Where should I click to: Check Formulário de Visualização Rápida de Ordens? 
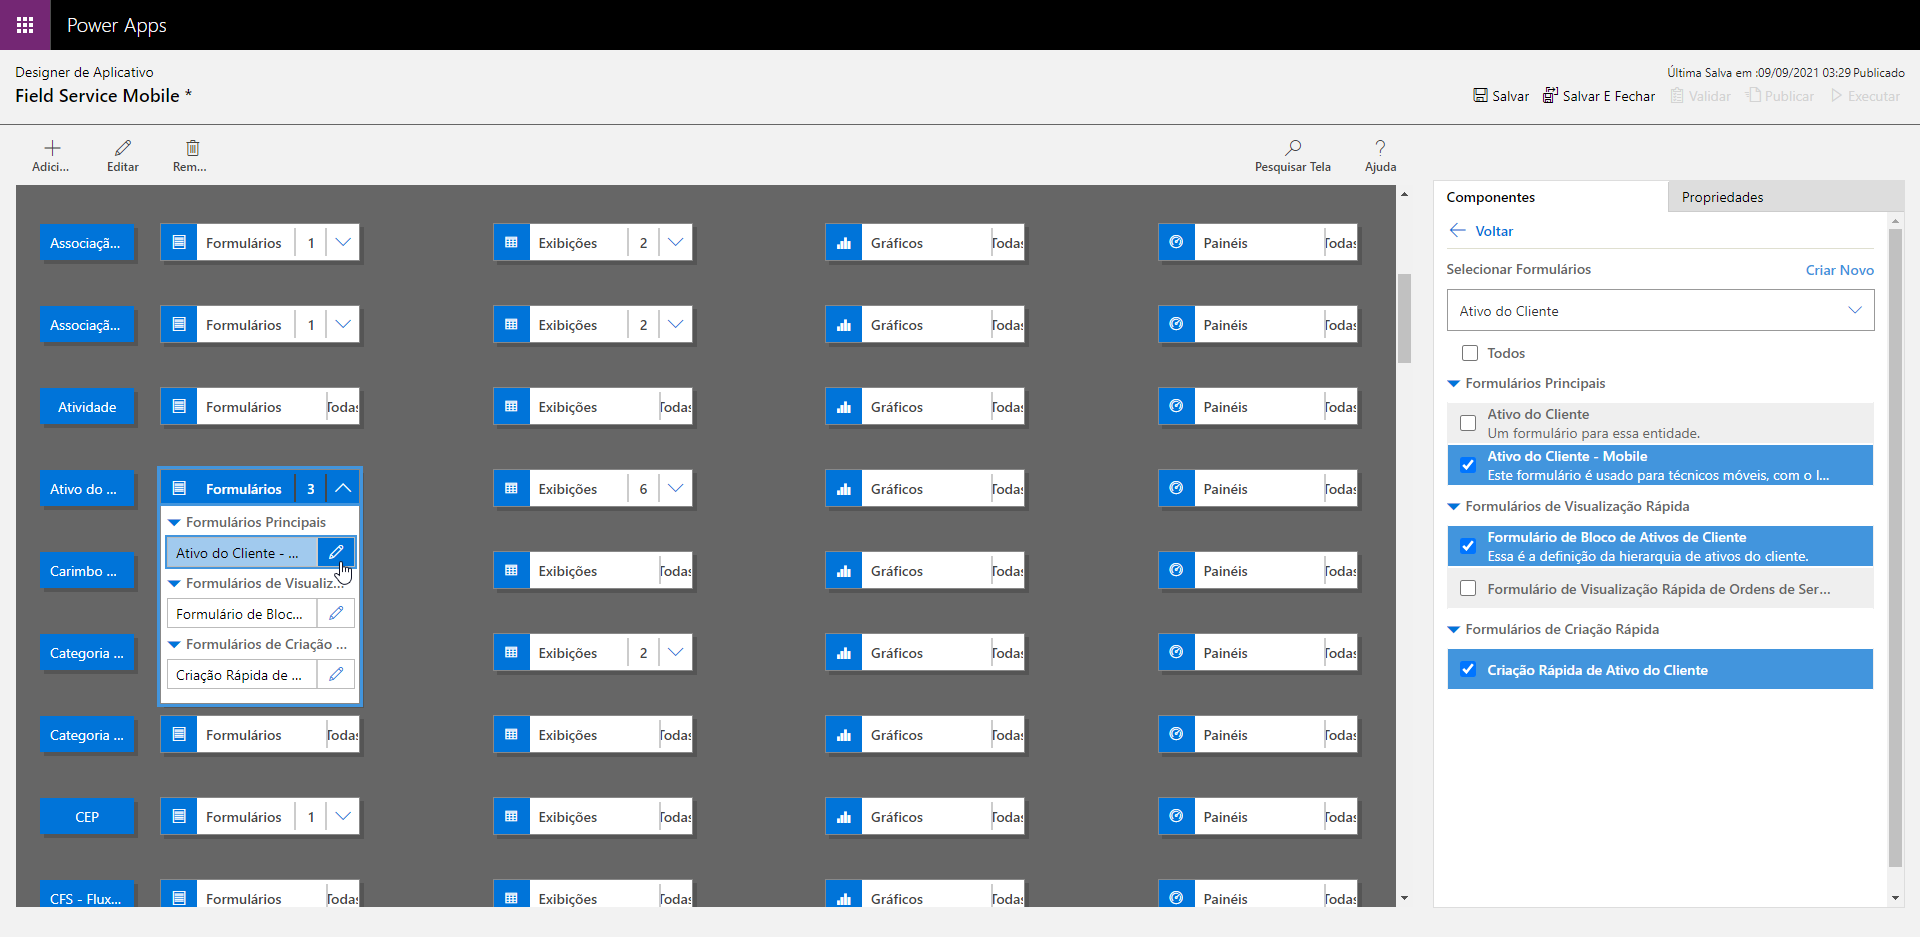tap(1468, 588)
